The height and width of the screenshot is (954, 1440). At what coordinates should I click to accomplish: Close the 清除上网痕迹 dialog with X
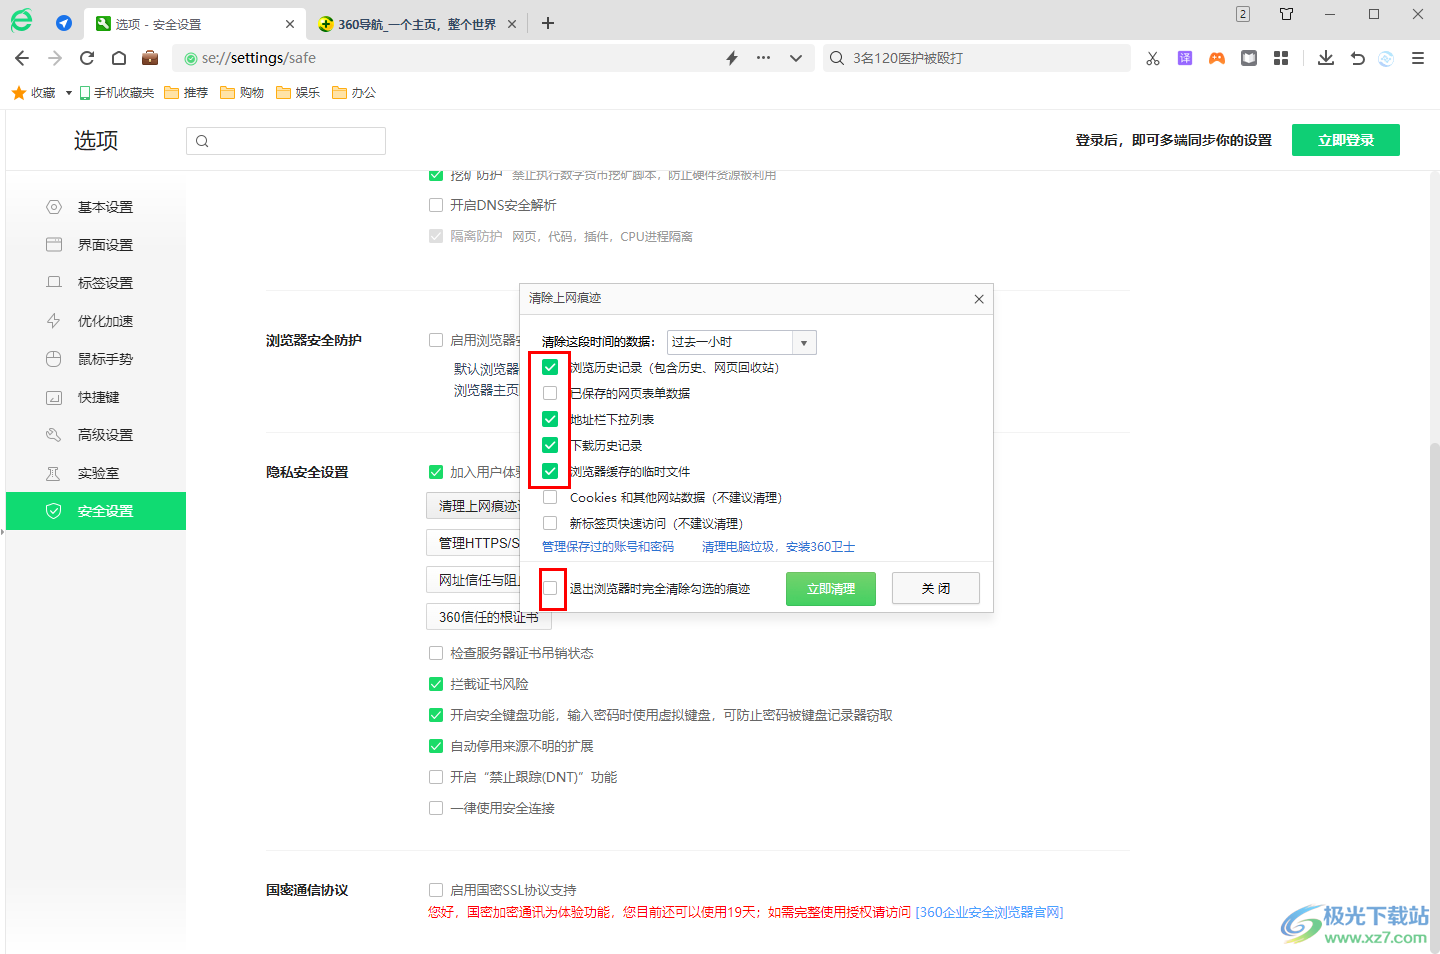pyautogui.click(x=979, y=299)
